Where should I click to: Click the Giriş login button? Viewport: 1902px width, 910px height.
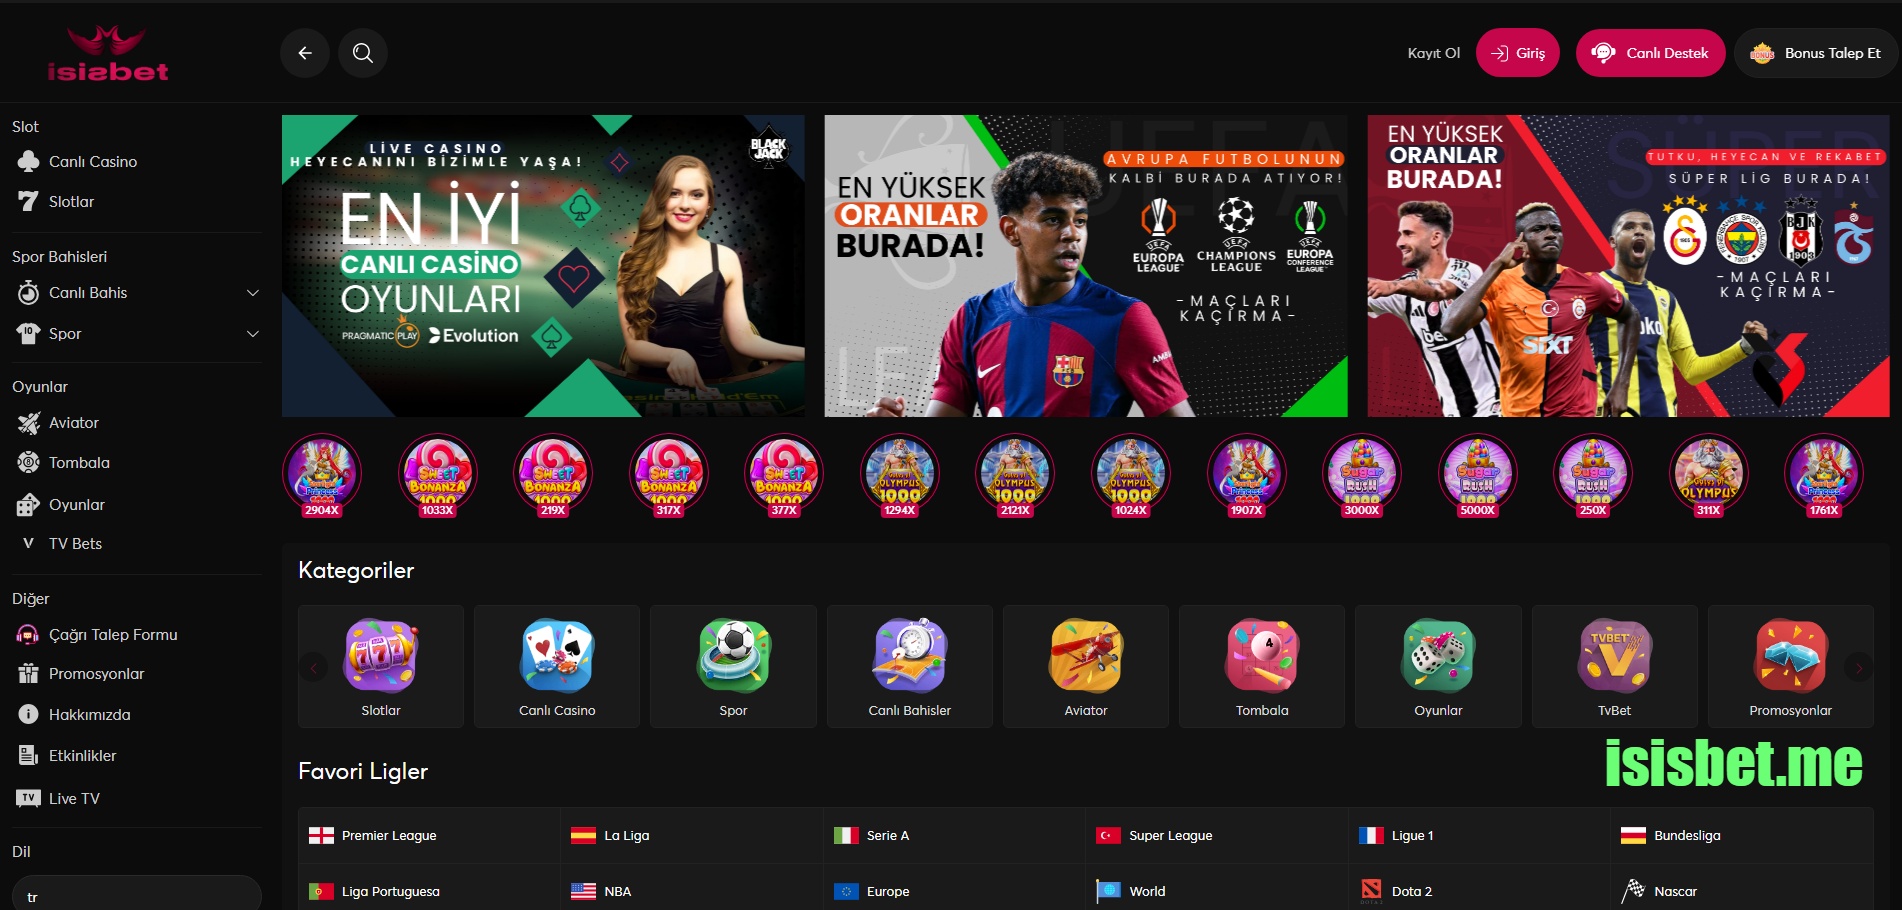point(1517,53)
